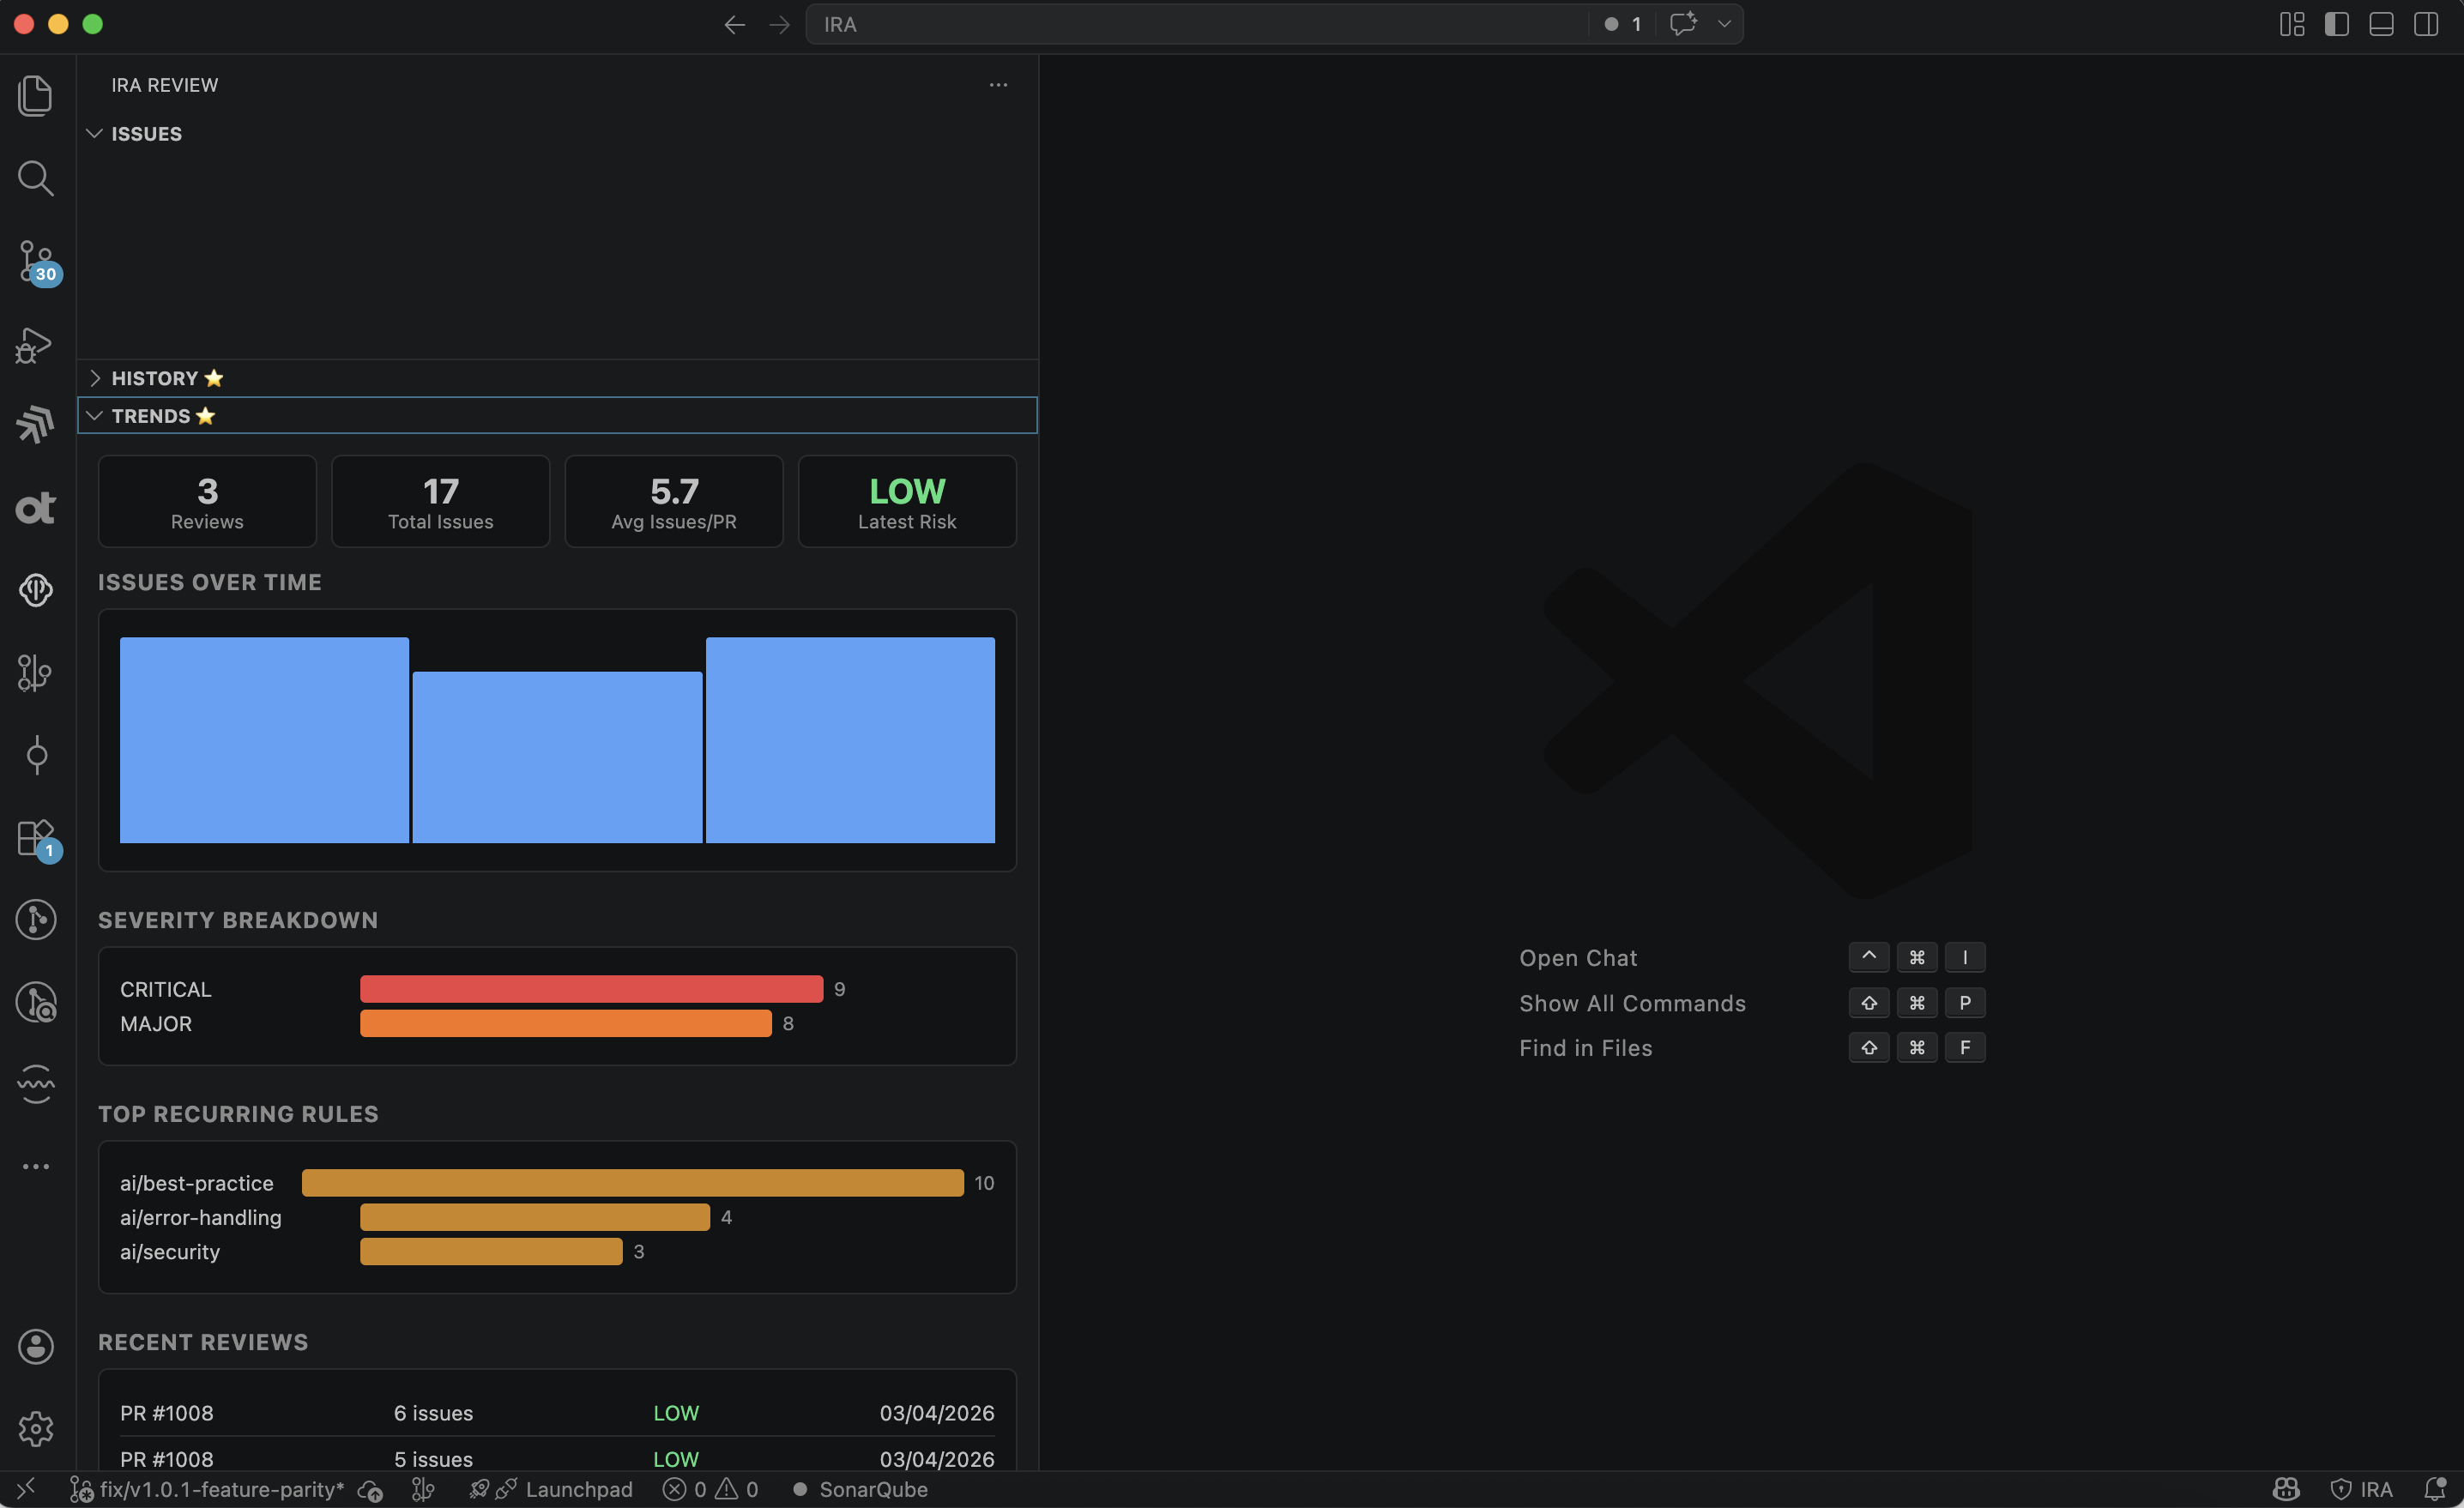Expand the HISTORY section
This screenshot has width=2464, height=1508.
click(x=155, y=378)
